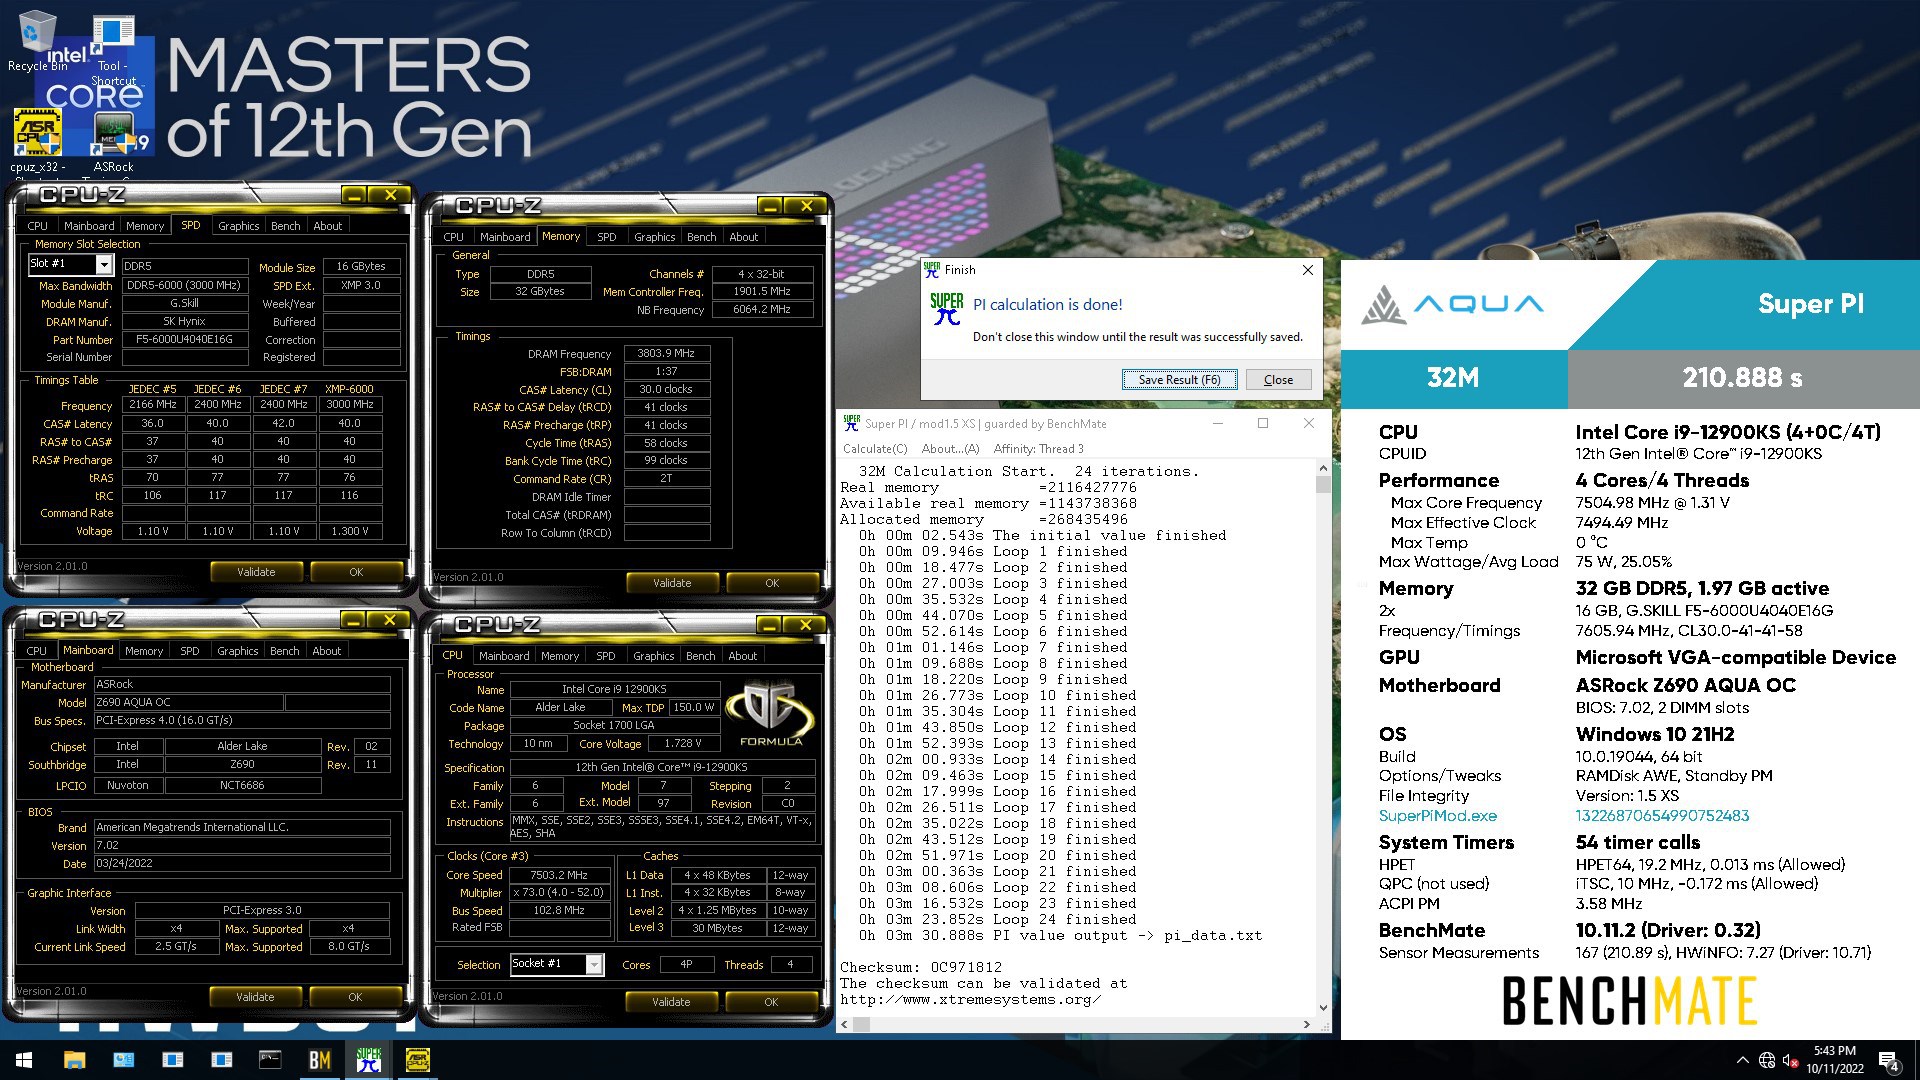Minimize the CPU-Z SPD window
Image resolution: width=1920 pixels, height=1080 pixels.
(x=353, y=195)
